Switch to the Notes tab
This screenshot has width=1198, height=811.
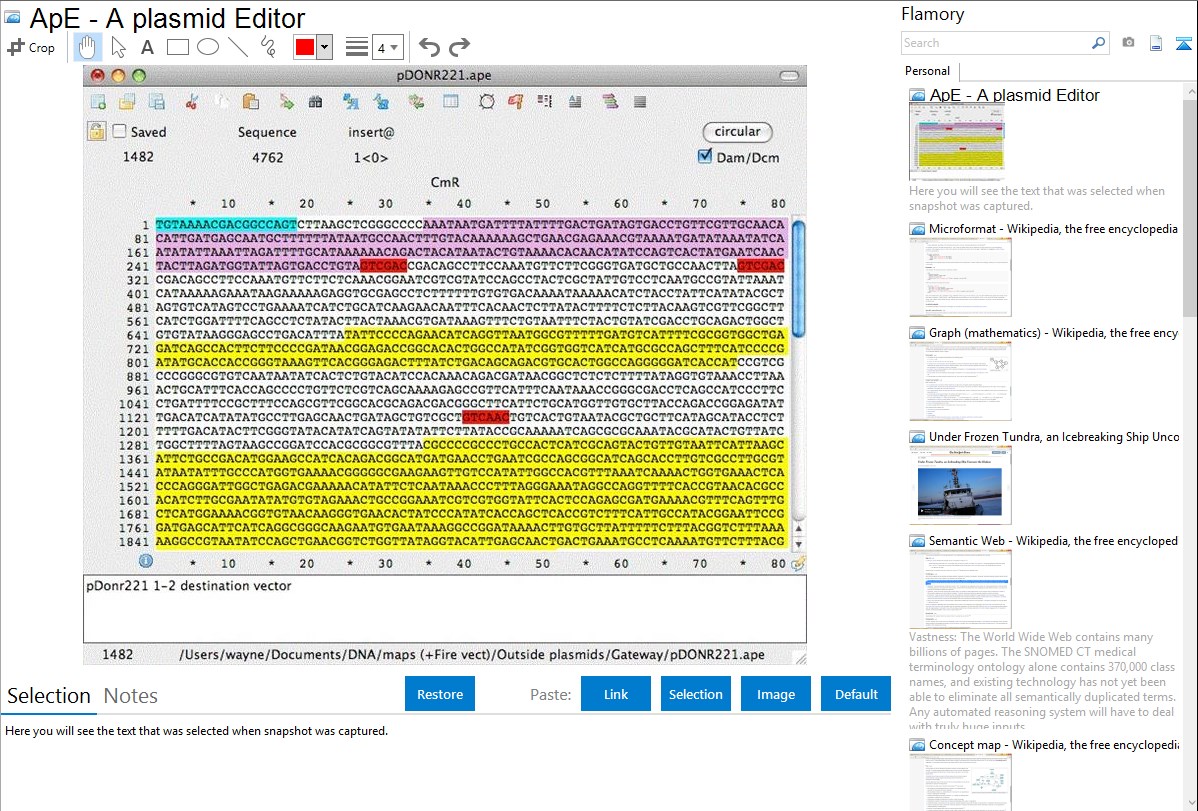(x=131, y=696)
